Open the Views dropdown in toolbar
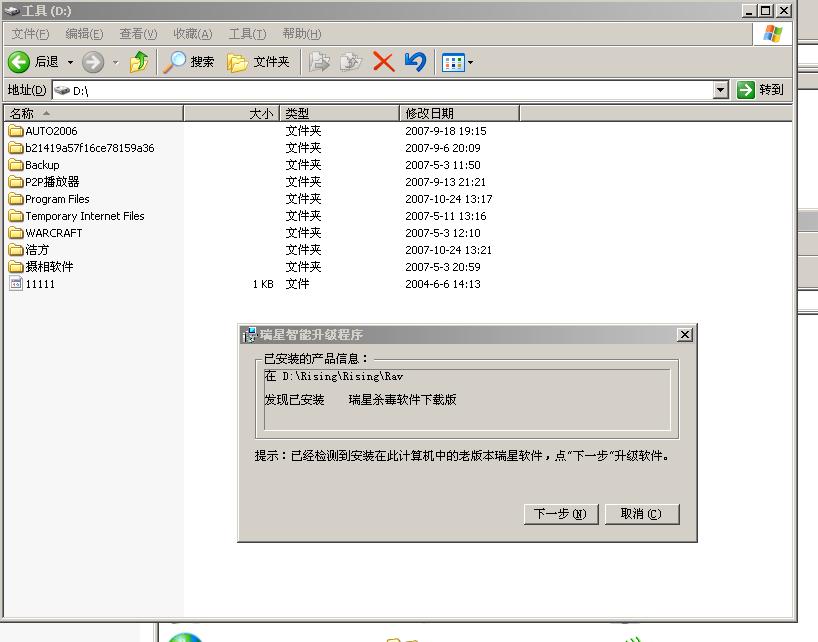 point(458,62)
